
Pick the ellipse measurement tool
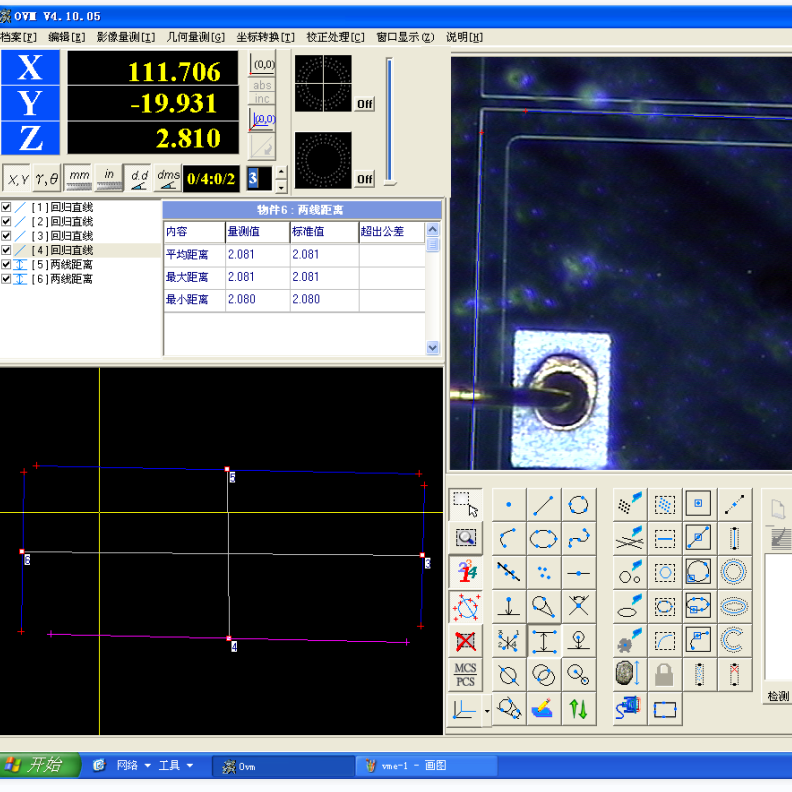tap(543, 539)
